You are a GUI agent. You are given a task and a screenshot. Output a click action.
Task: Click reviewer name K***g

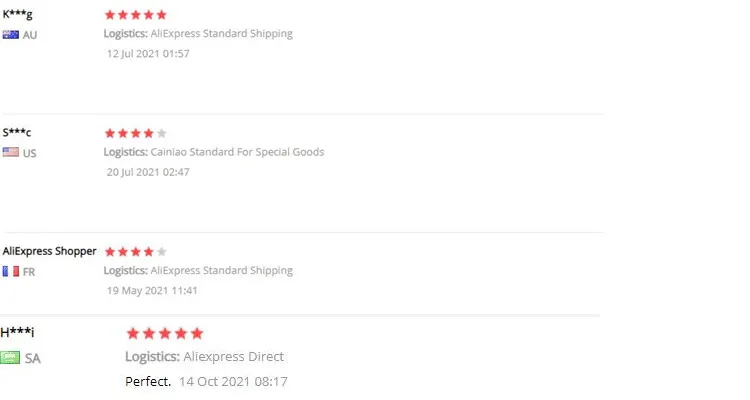pos(18,15)
